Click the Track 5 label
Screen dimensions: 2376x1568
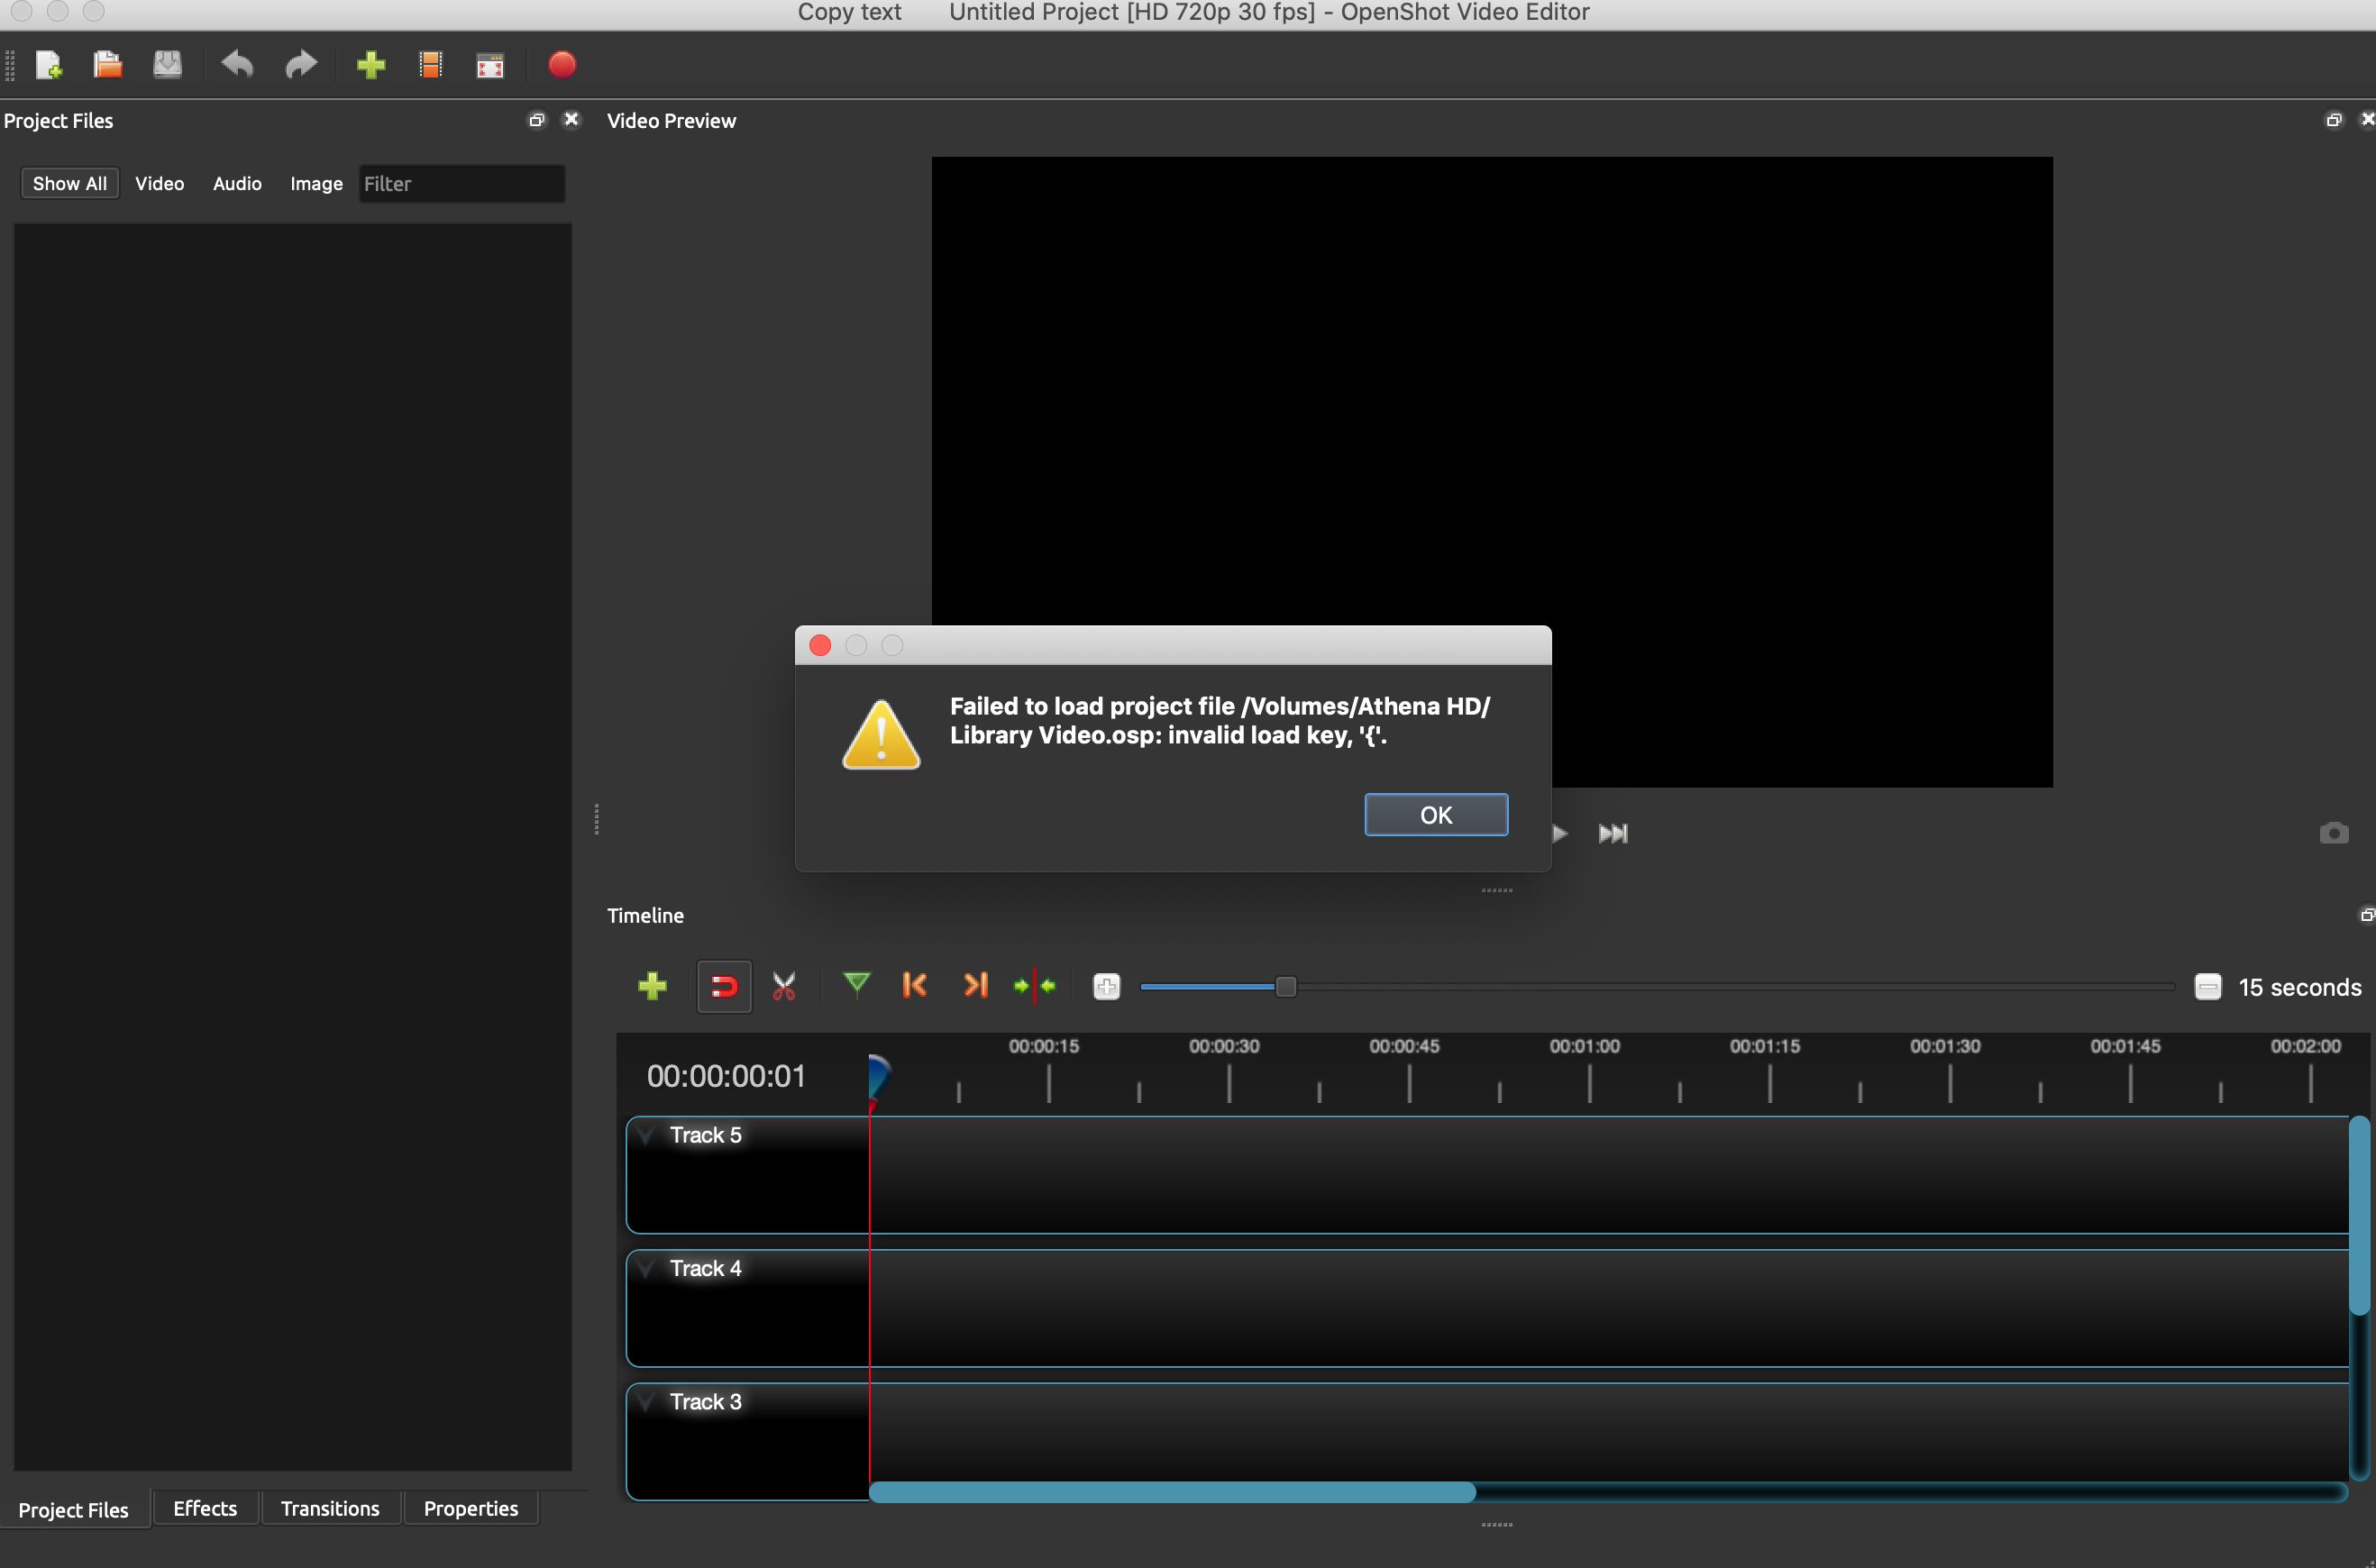click(706, 1135)
